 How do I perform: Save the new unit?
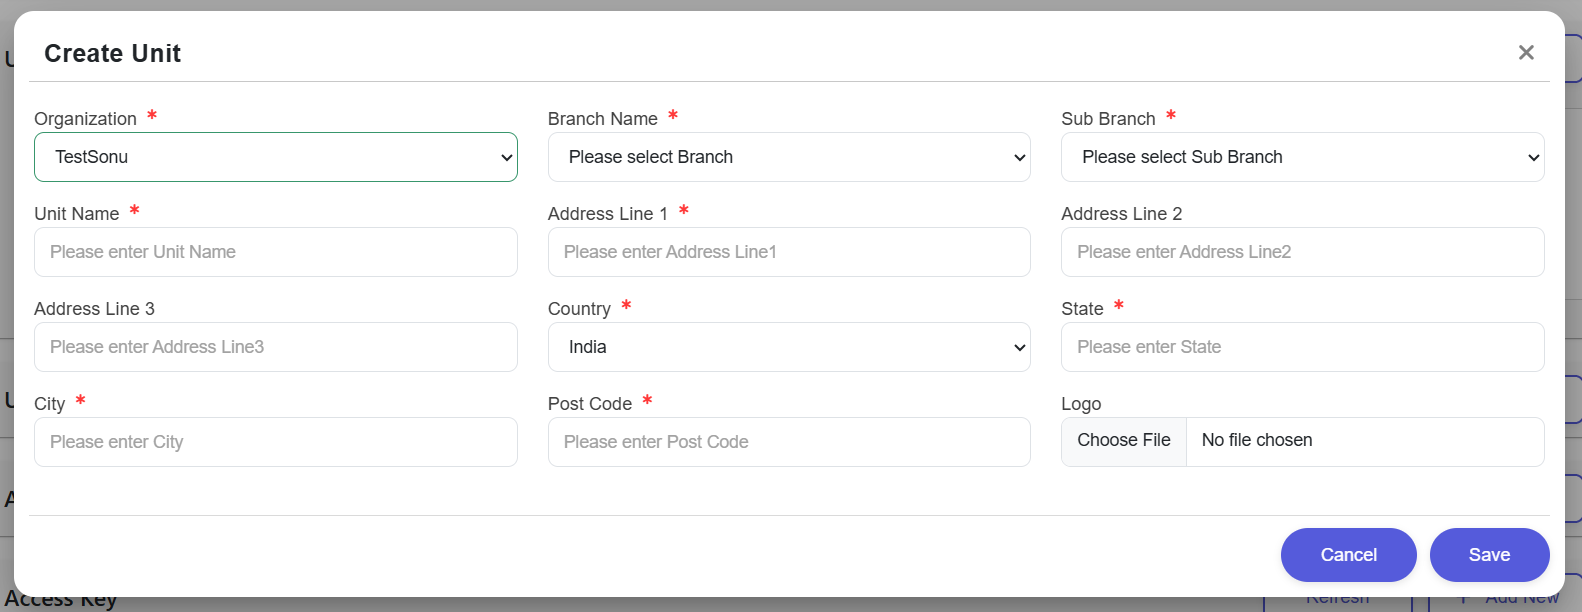pos(1489,555)
